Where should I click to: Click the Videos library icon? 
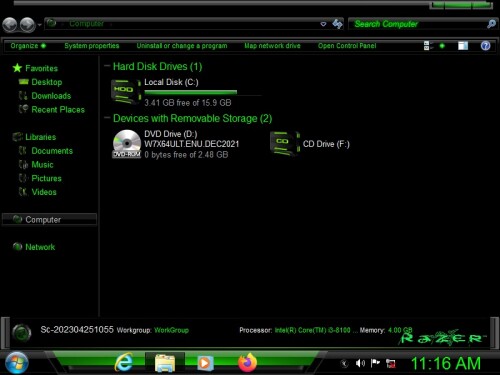23,192
